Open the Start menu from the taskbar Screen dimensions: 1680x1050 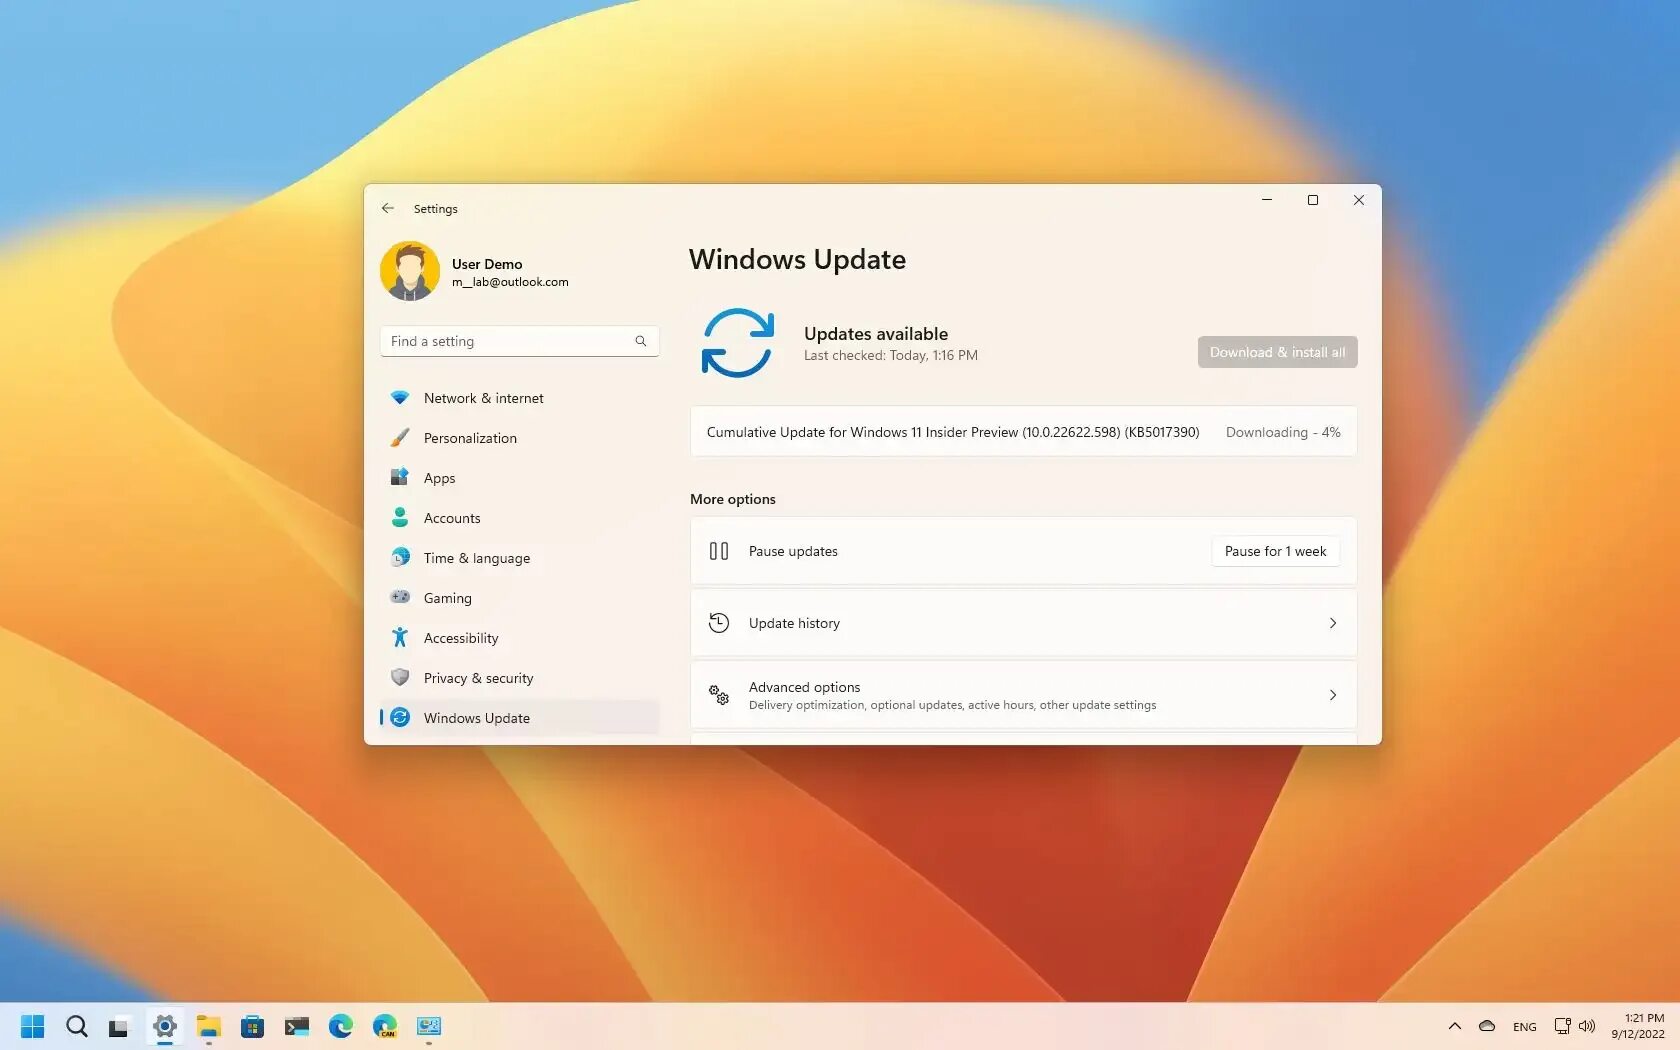tap(33, 1026)
